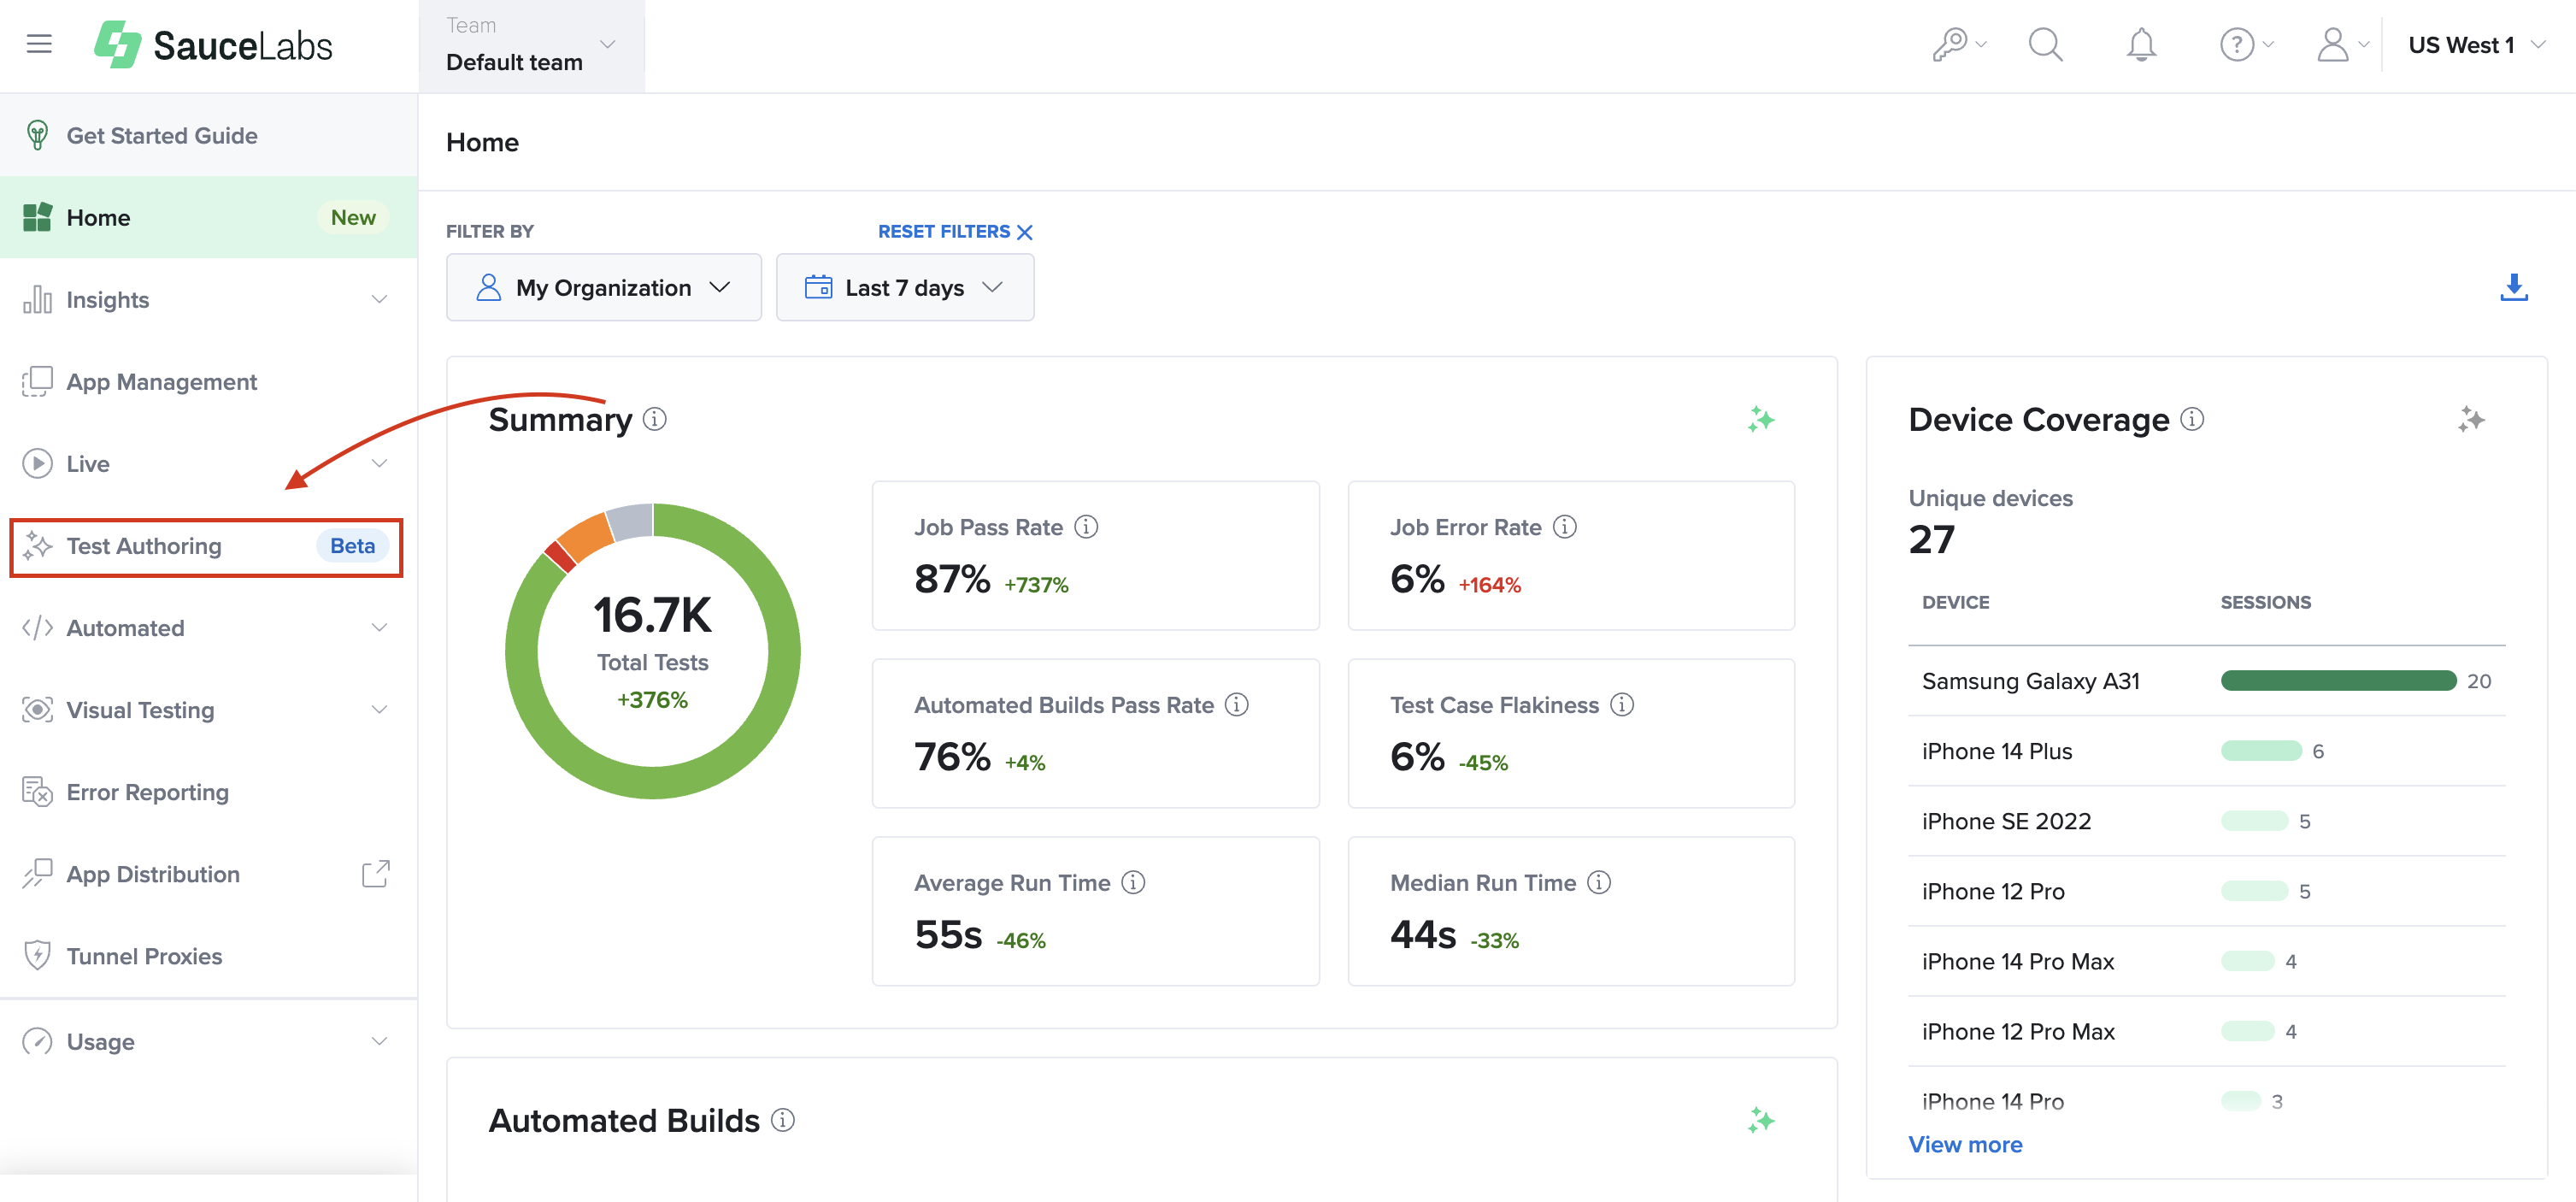This screenshot has height=1202, width=2576.
Task: Click the Job Pass Rate info icon
Action: tap(1088, 527)
